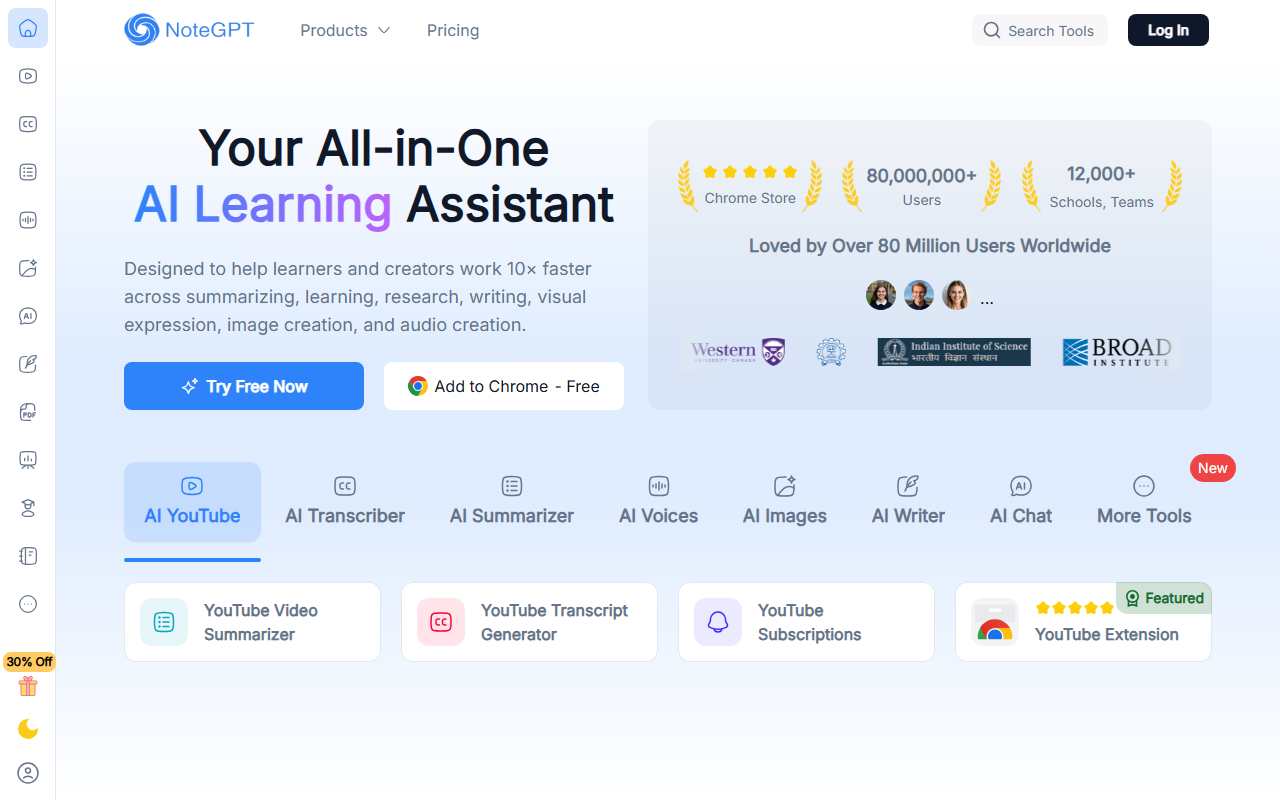Select the AI Images tab
1280x800 pixels.
tap(785, 502)
